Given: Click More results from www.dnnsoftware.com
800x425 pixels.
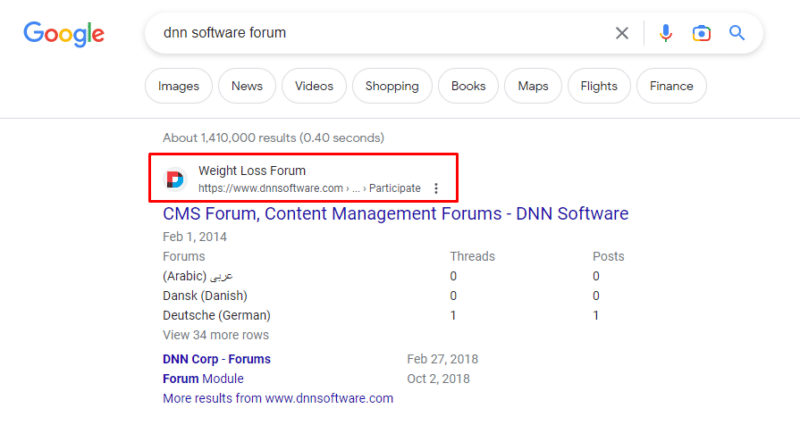Looking at the screenshot, I should click(x=277, y=398).
